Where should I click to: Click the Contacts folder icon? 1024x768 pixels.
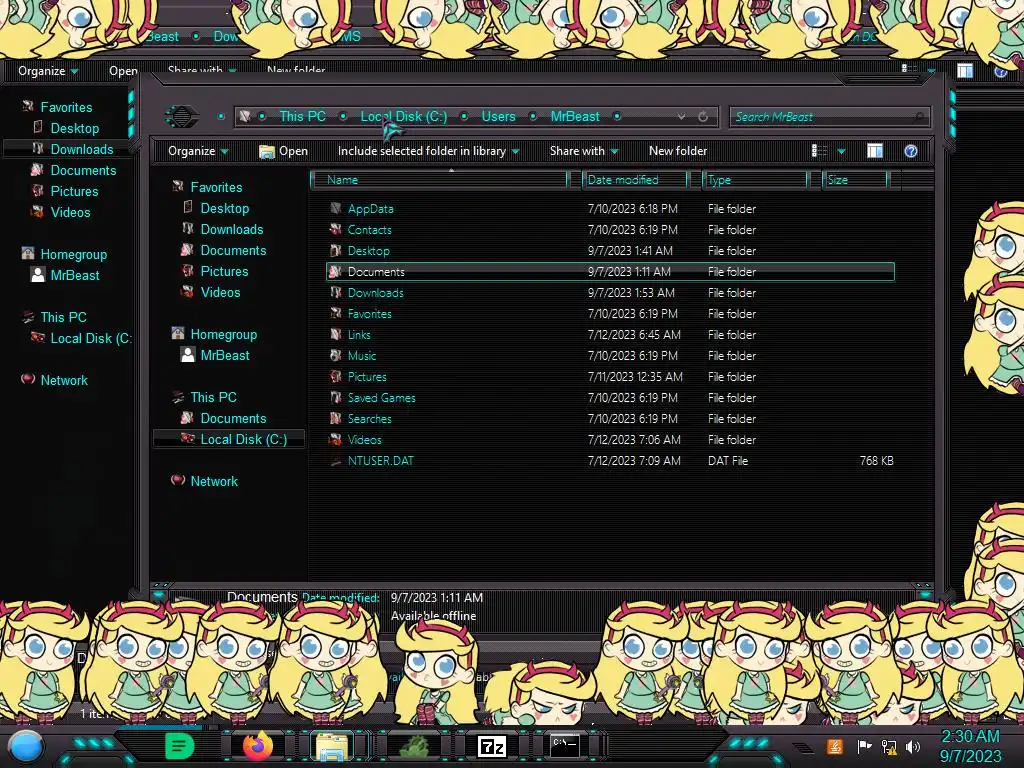click(336, 230)
